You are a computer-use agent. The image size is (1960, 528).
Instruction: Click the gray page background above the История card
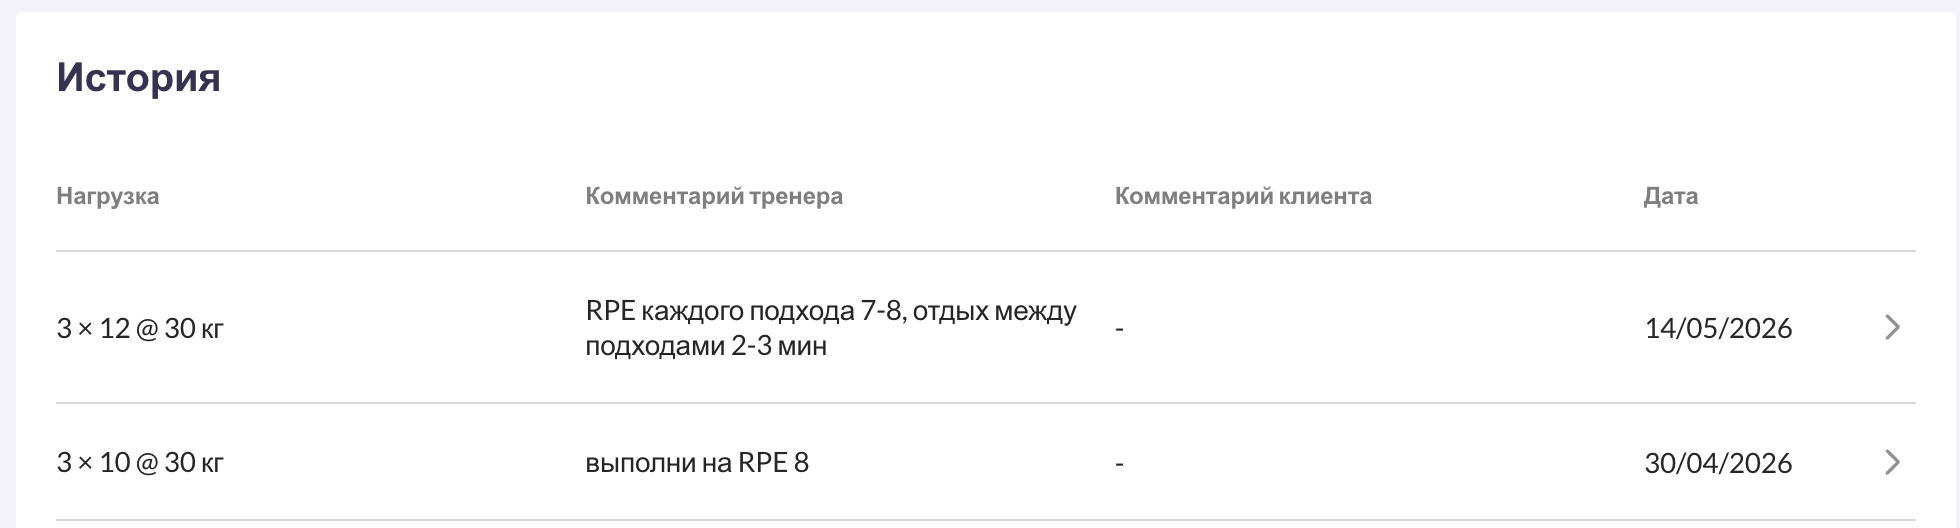(980, 5)
